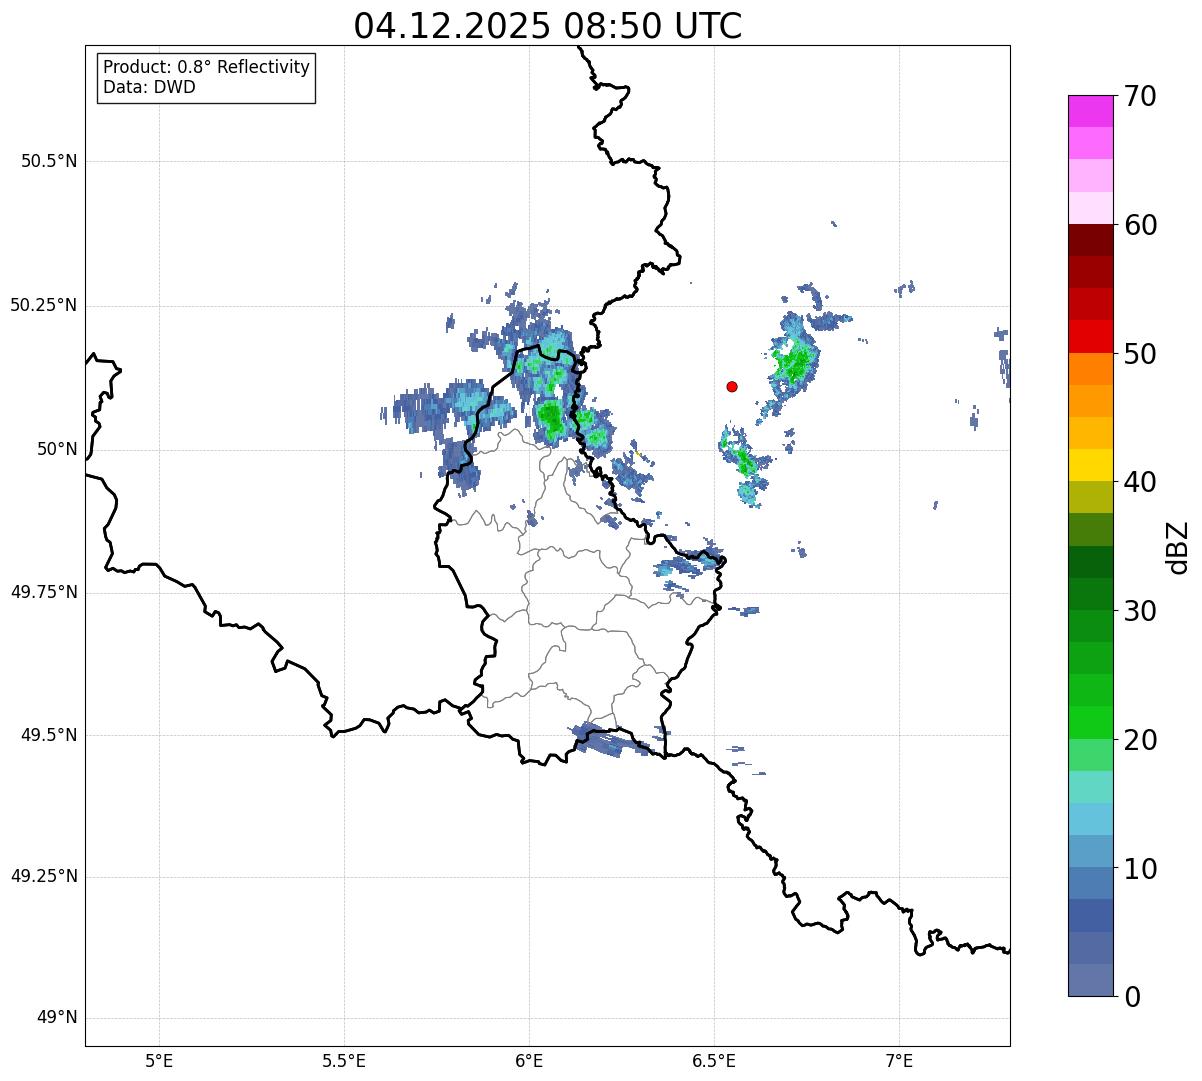This screenshot has height=1081, width=1202.
Task: Click the '50°N' latitude label
Action: tap(57, 450)
